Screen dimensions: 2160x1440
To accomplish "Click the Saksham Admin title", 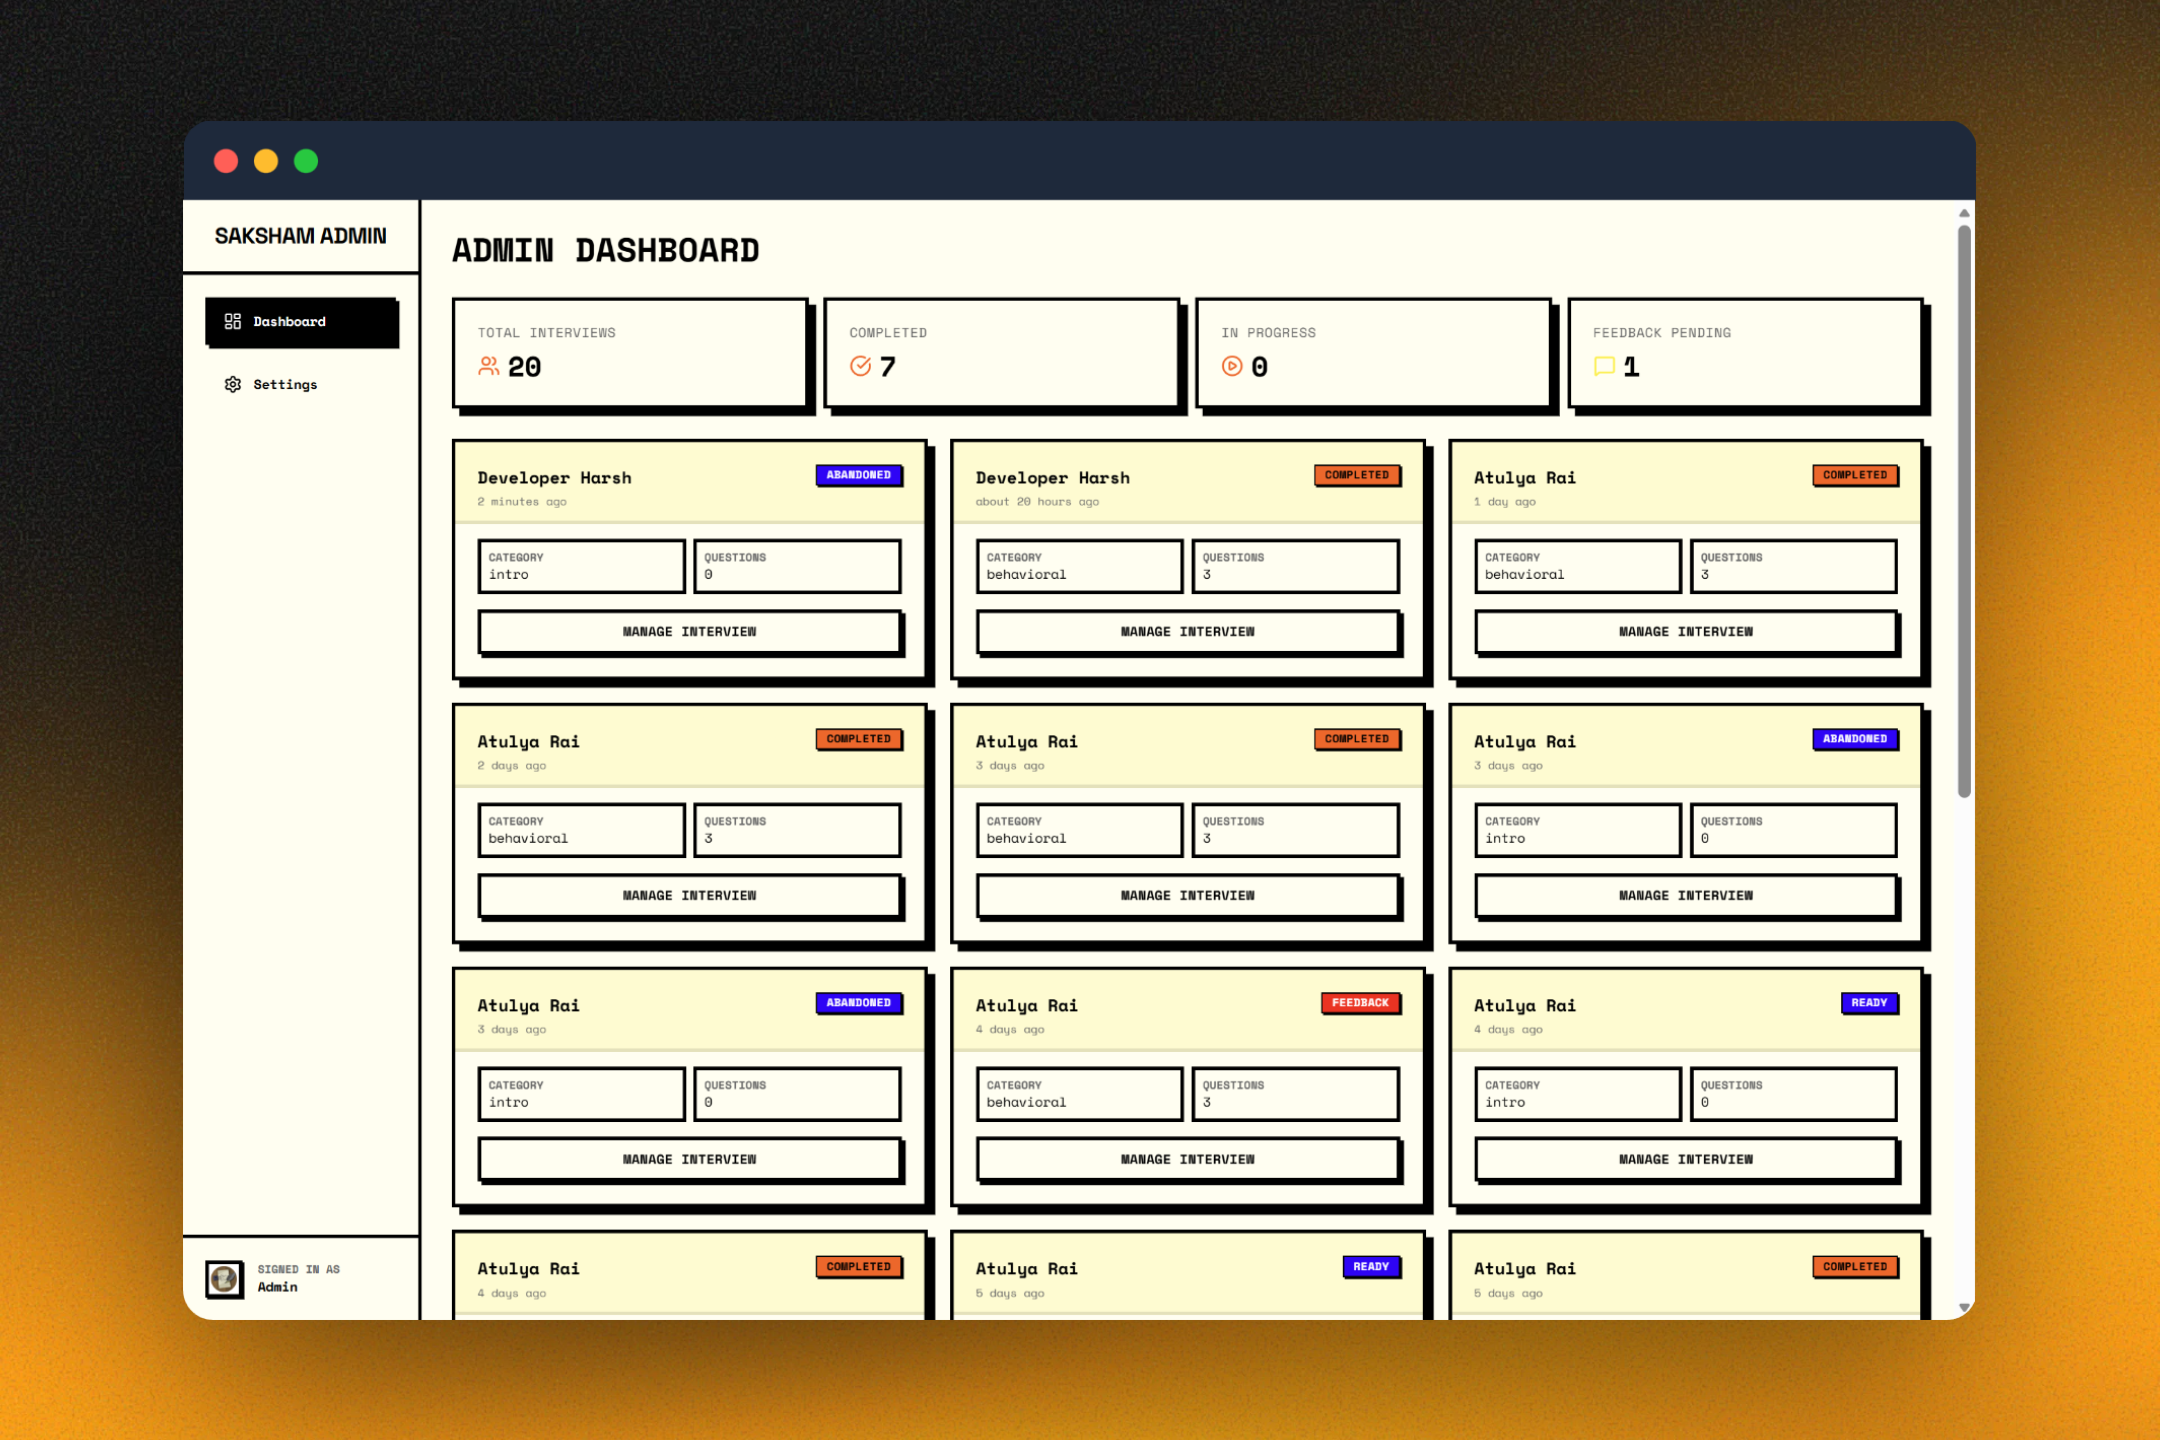I will coord(300,236).
